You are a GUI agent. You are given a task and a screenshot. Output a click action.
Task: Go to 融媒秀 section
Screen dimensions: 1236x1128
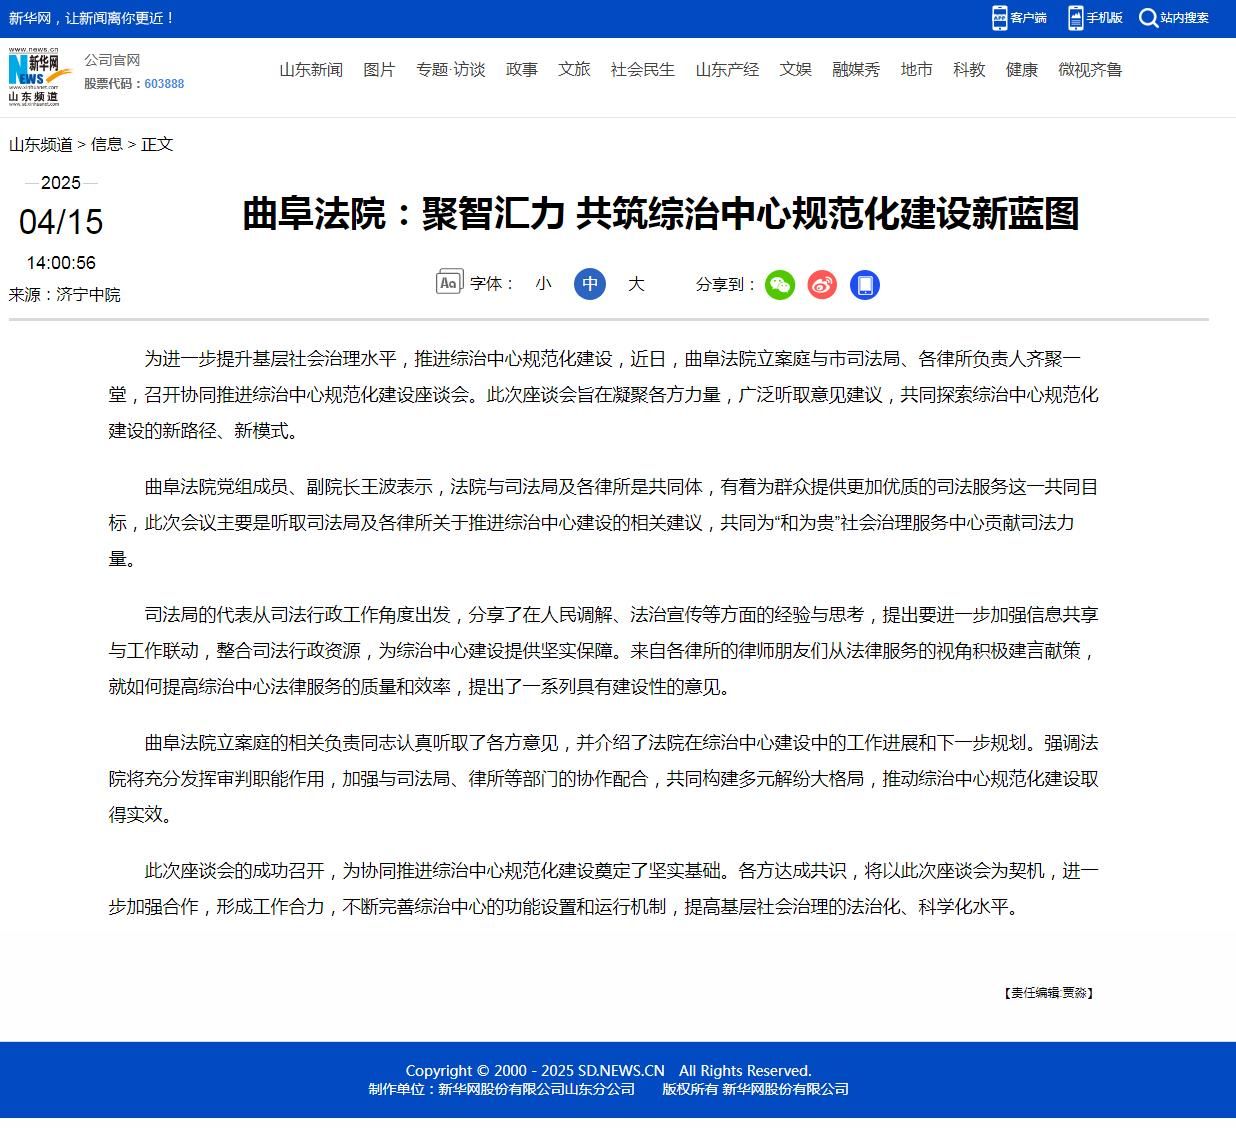pos(856,70)
